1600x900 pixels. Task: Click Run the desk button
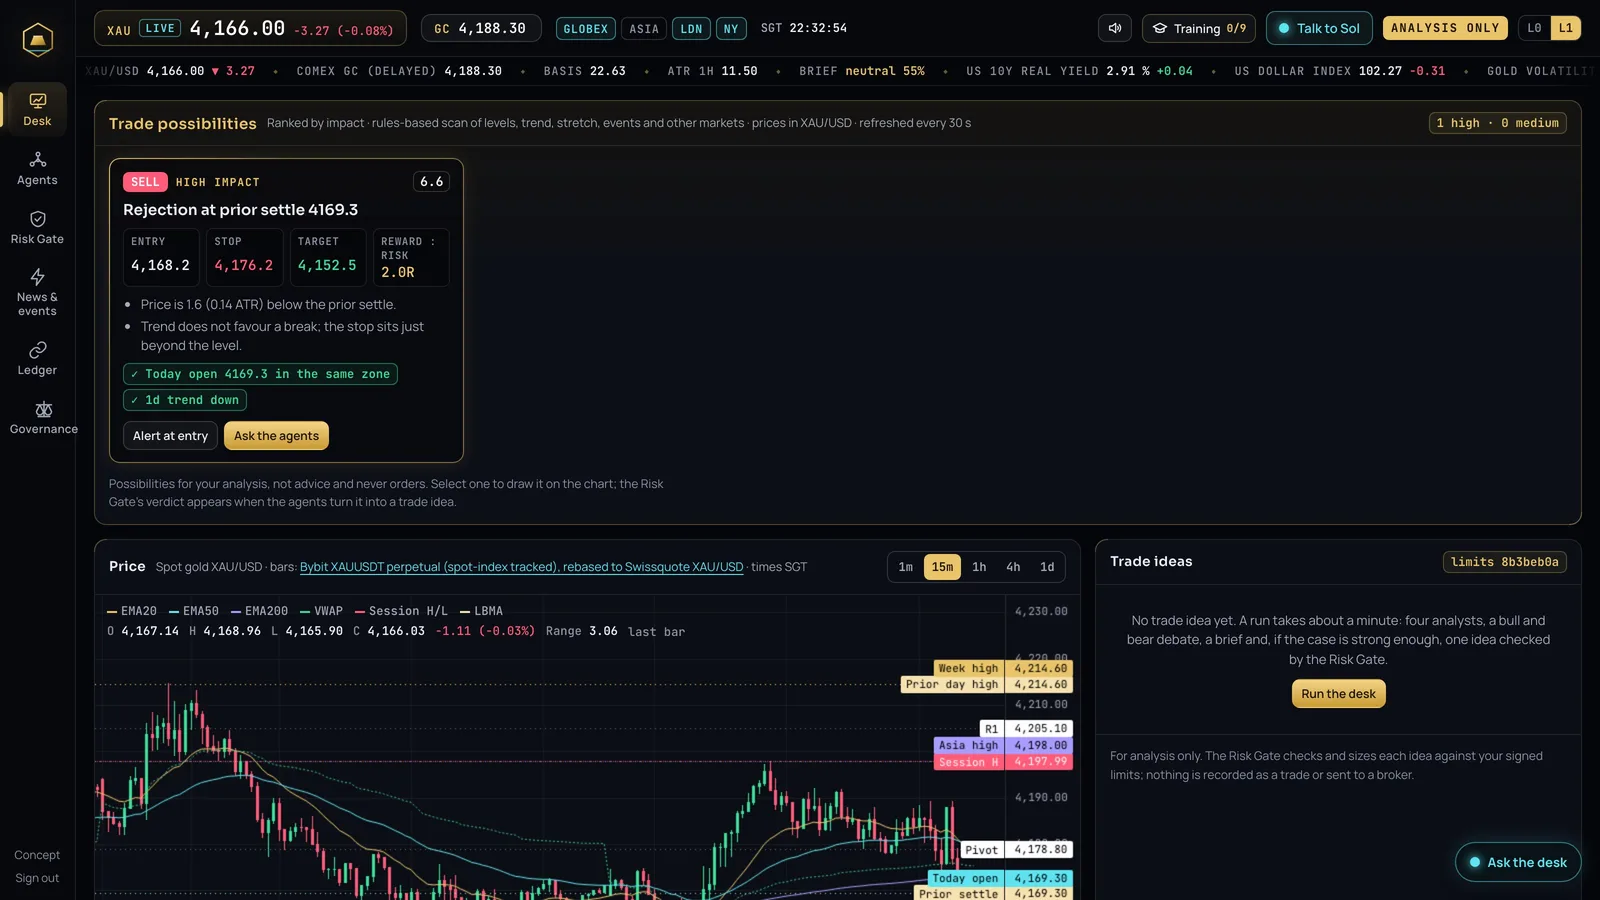(1338, 694)
